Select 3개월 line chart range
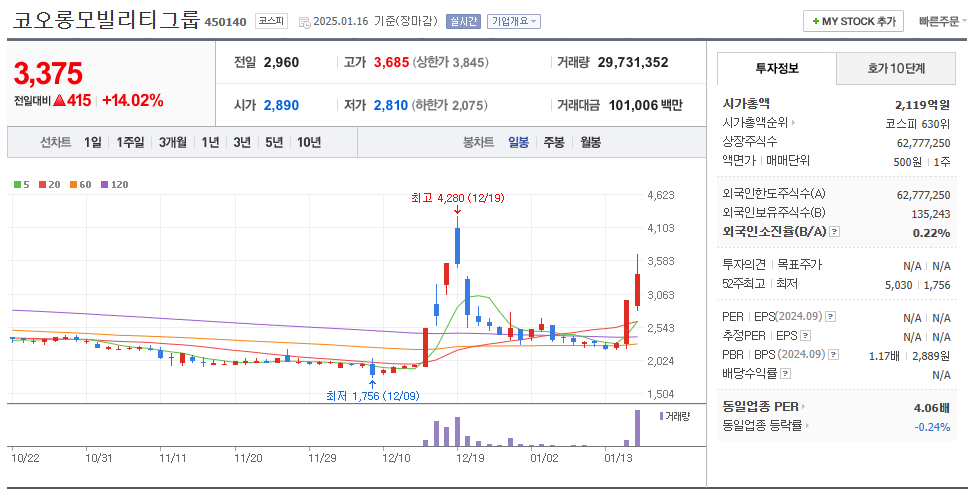 coord(173,143)
